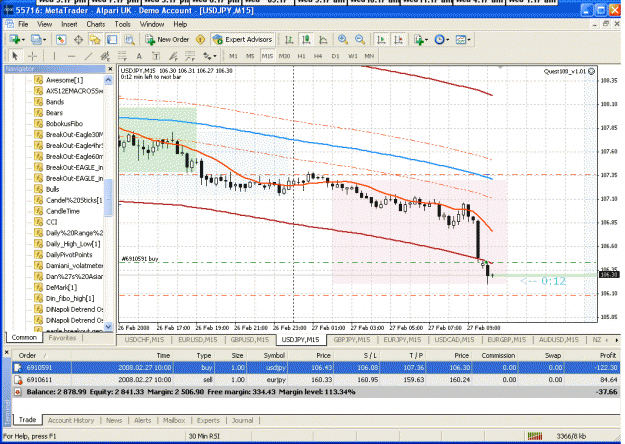The width and height of the screenshot is (625, 444).
Task: Open MetaEditor via yellow diamond icon
Action: pos(200,39)
